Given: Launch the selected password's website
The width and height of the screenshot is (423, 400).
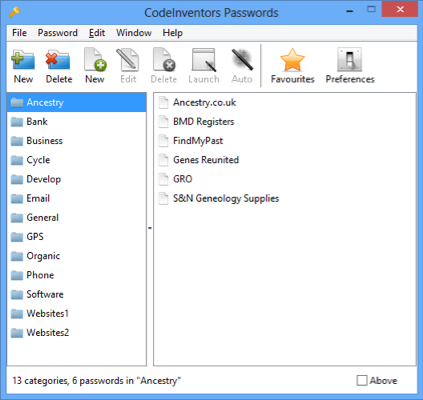Looking at the screenshot, I should (x=204, y=60).
